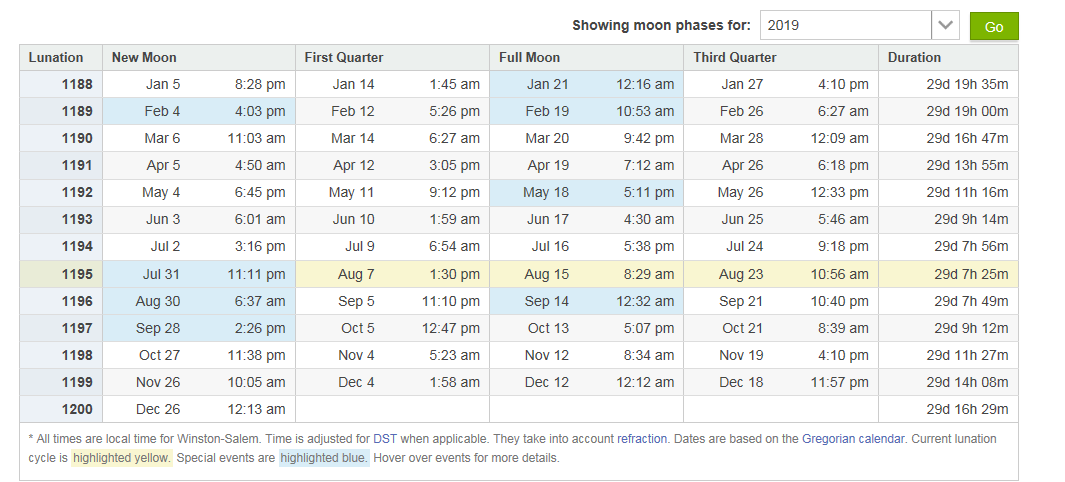
Task: Select the May 18 full moon cell
Action: [x=586, y=193]
